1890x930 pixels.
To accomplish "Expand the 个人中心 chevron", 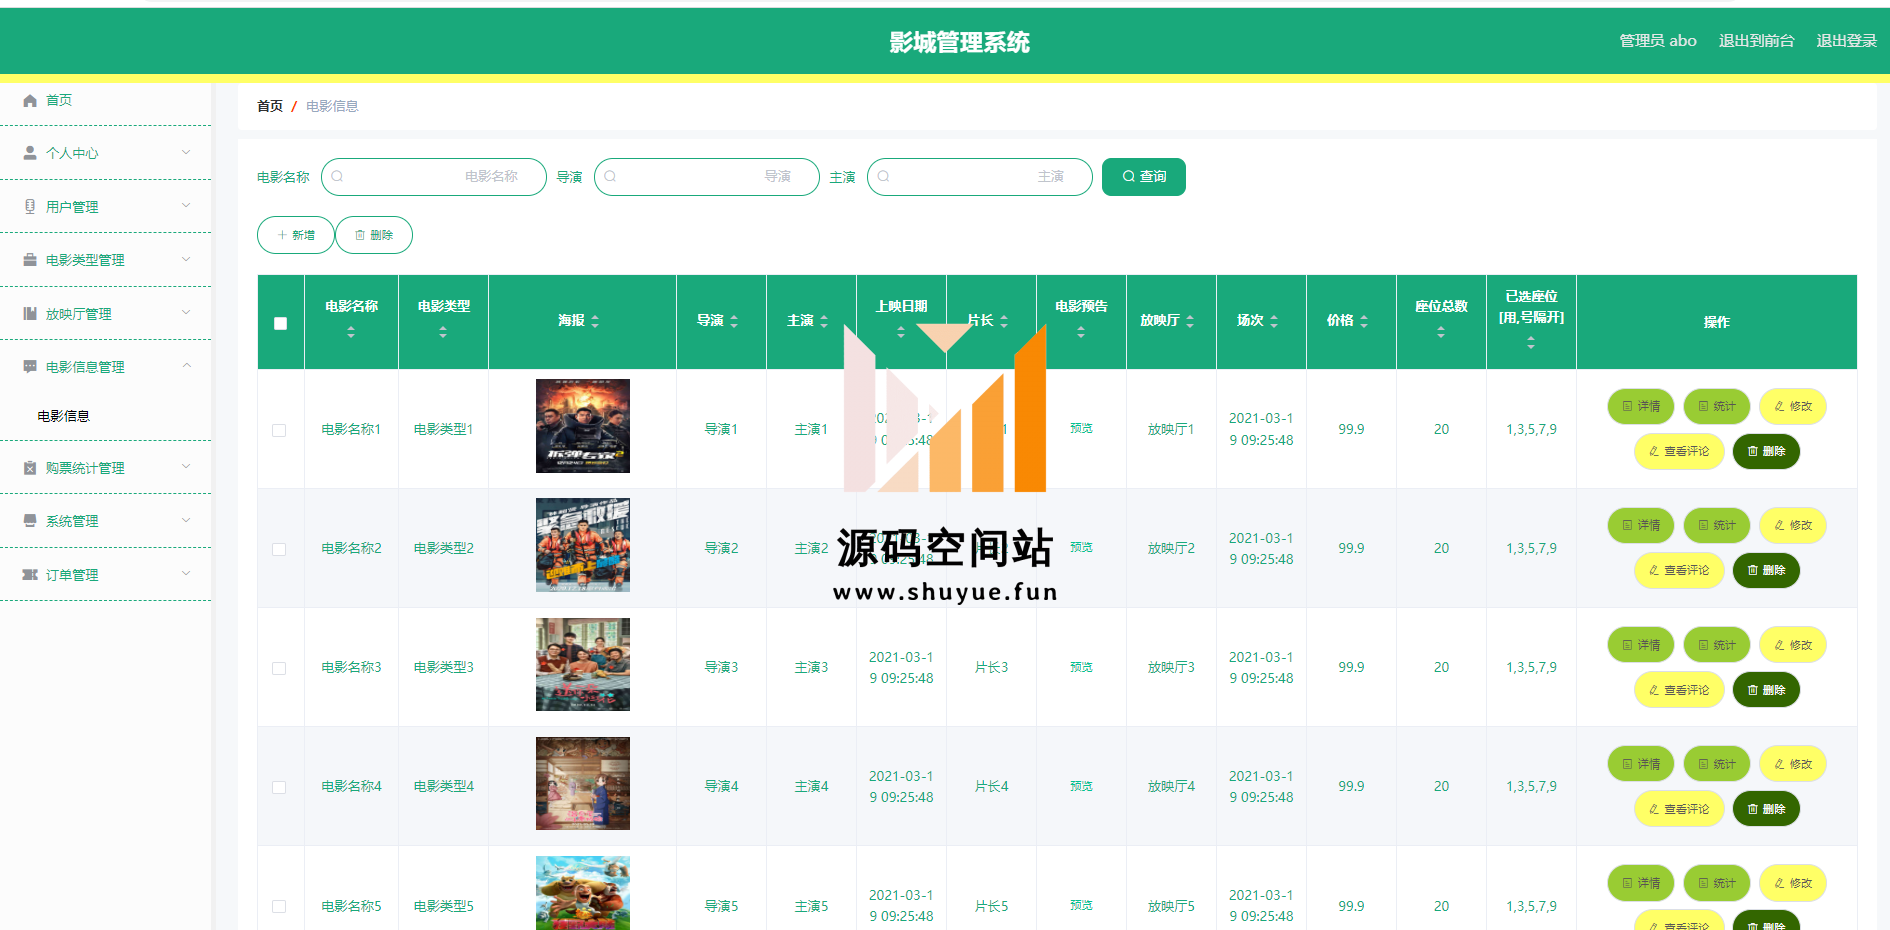I will point(186,152).
